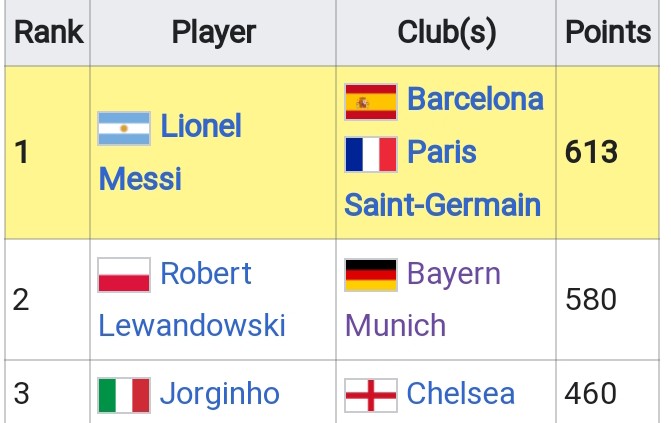This screenshot has height=423, width=671.
Task: Open the Barcelona club link
Action: [x=475, y=99]
